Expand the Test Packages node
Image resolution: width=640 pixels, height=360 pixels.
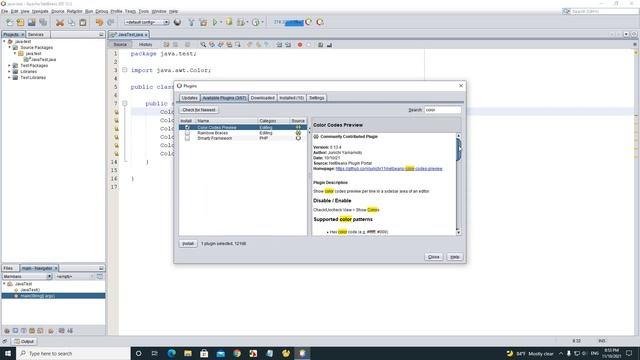pos(9,65)
